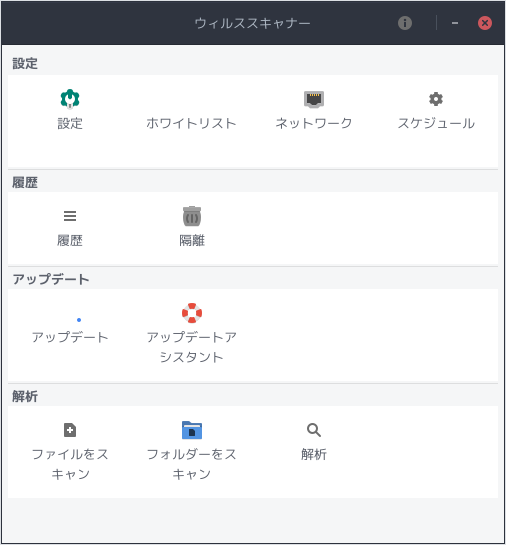The height and width of the screenshot is (545, 506).
Task: Click the アップデートアシスタント text label
Action: pyautogui.click(x=192, y=347)
